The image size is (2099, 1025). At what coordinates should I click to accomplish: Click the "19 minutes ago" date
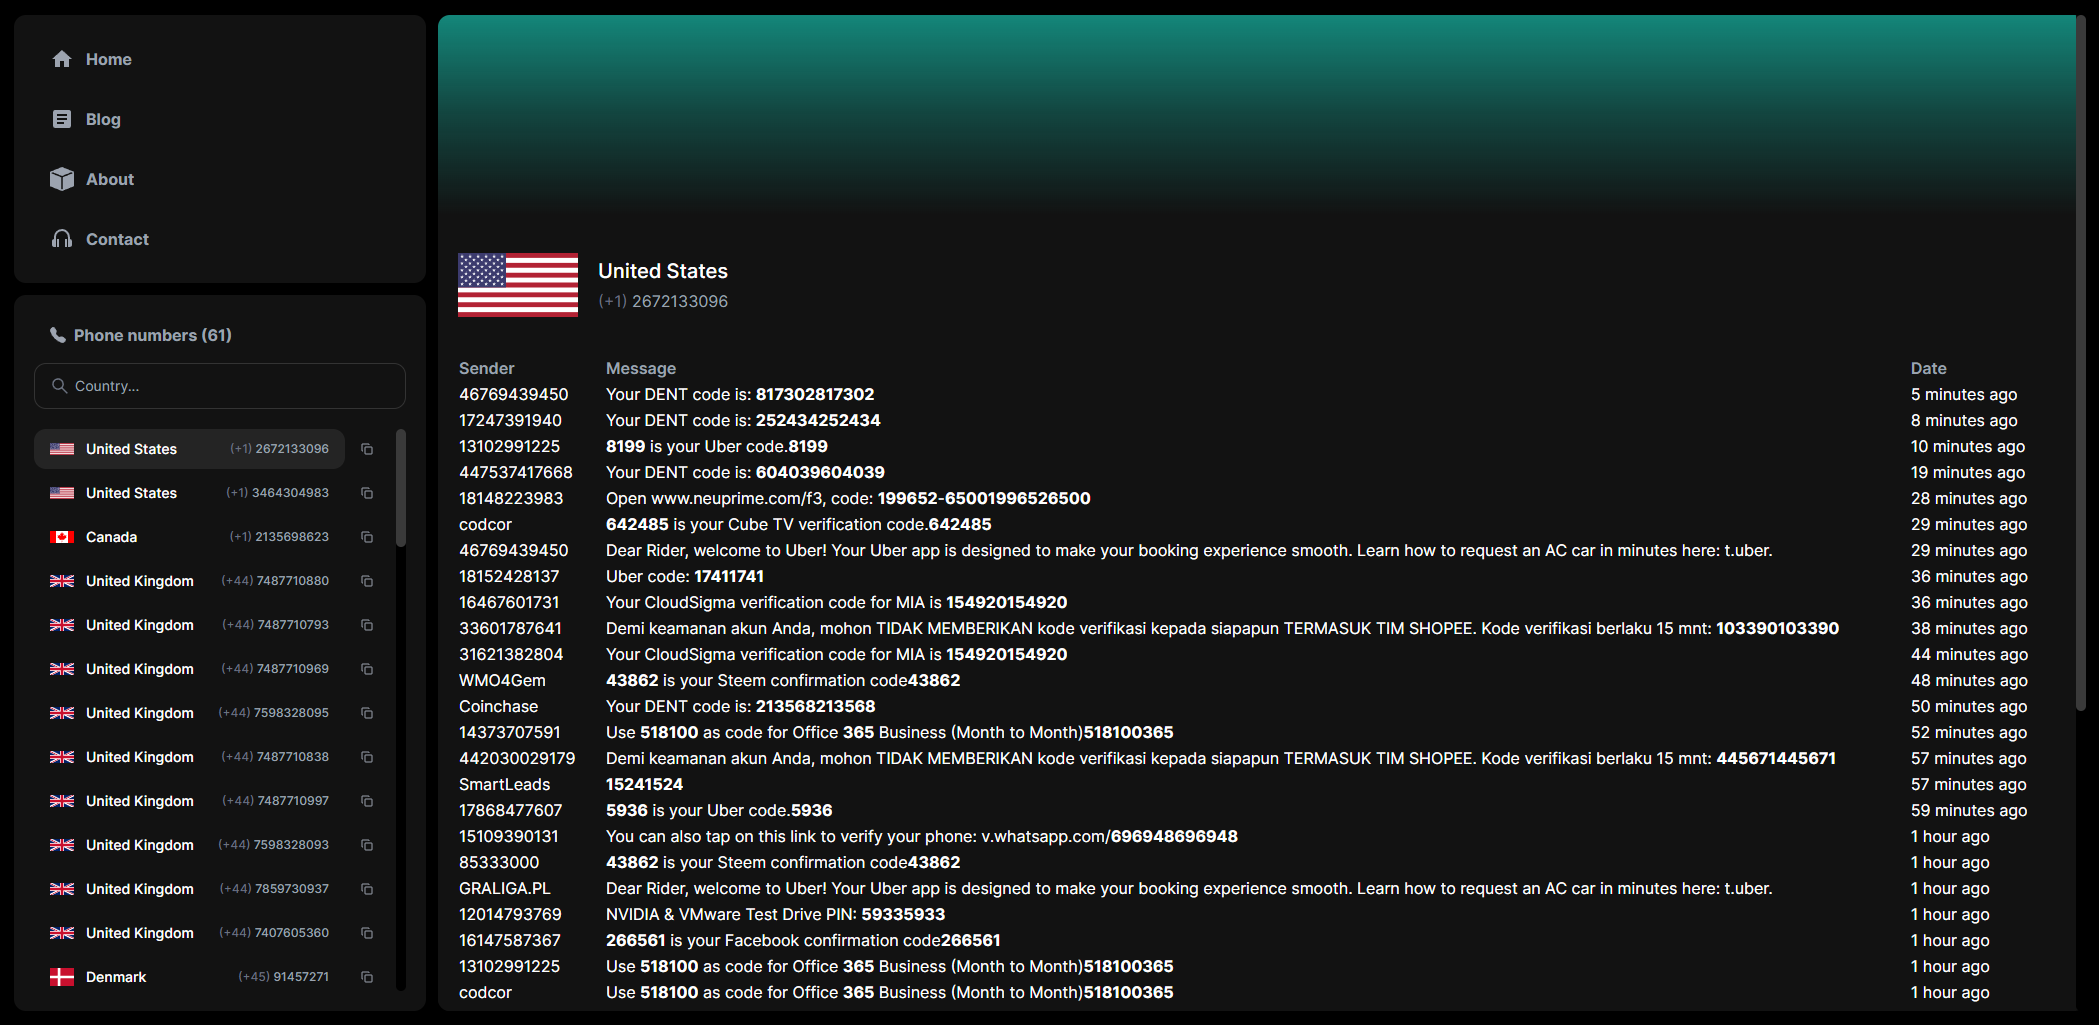1968,472
